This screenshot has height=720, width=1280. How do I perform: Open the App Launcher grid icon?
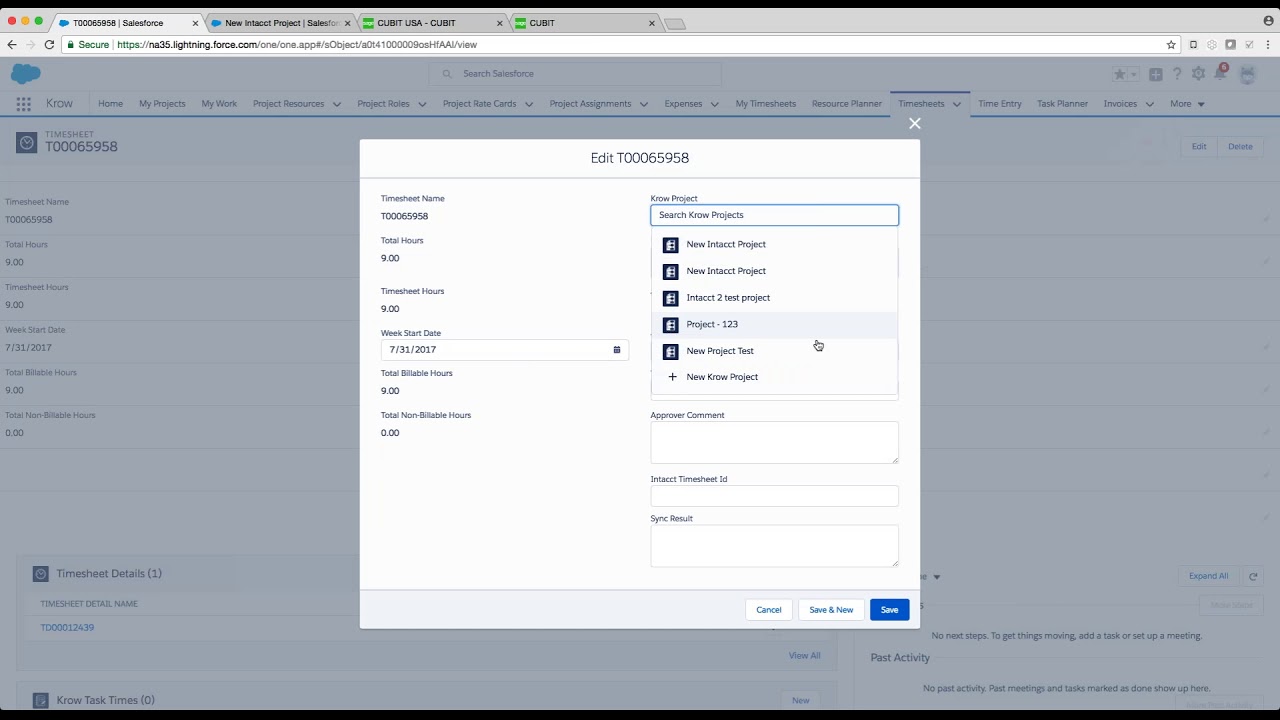point(23,104)
